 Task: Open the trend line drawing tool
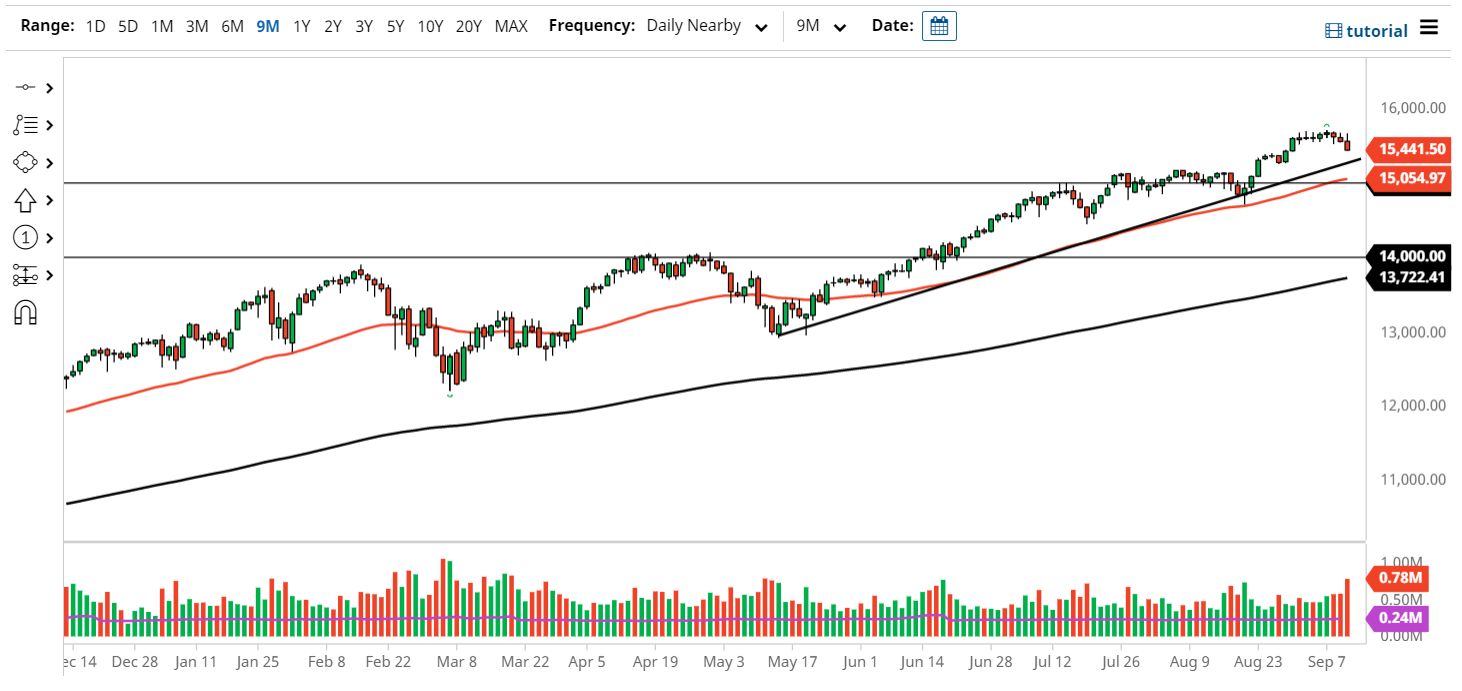(27, 124)
